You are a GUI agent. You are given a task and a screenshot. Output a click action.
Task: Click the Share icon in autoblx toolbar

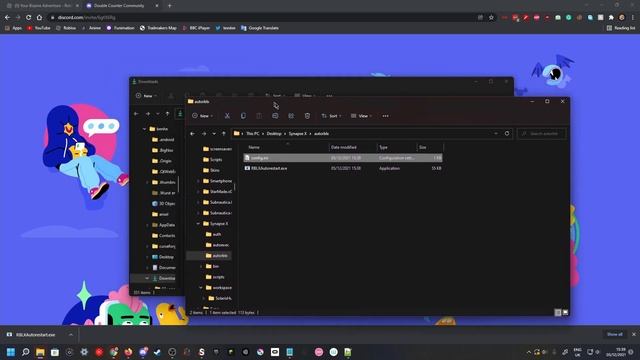pos(291,116)
